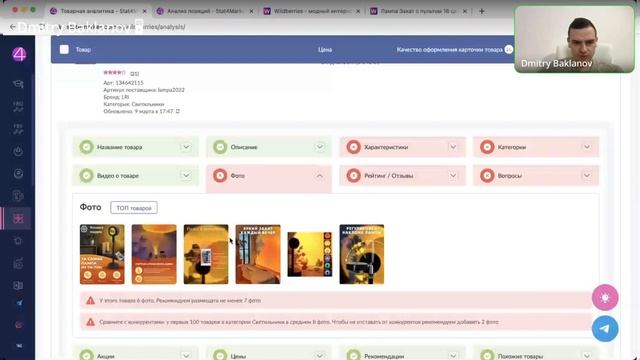Switch to Анализ позиций browser tab
The width and height of the screenshot is (640, 360).
pyautogui.click(x=205, y=11)
